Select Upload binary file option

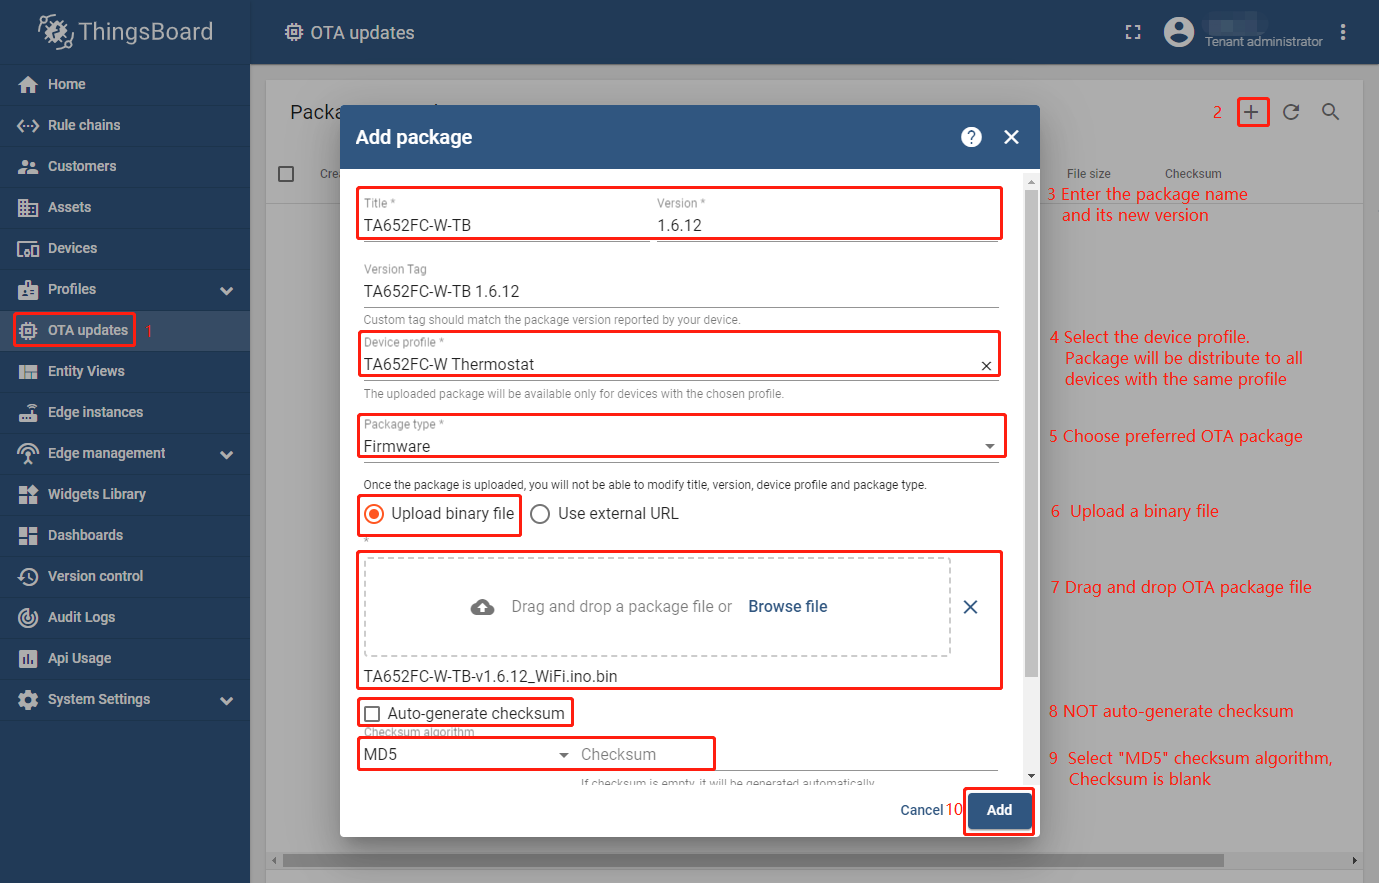(439, 514)
